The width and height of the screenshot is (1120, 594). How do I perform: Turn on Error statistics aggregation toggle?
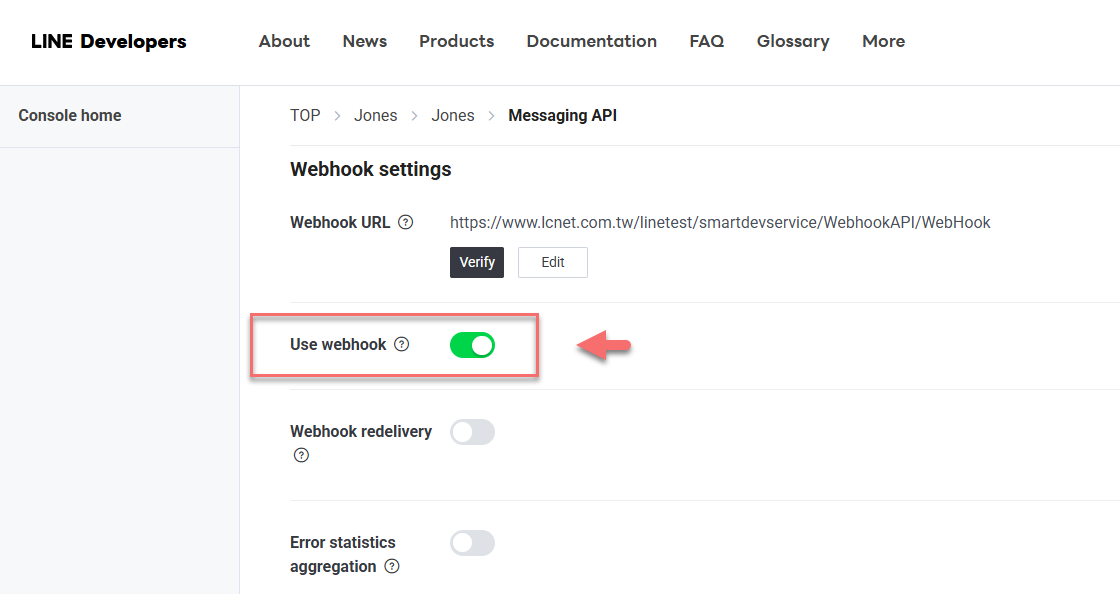tap(472, 543)
